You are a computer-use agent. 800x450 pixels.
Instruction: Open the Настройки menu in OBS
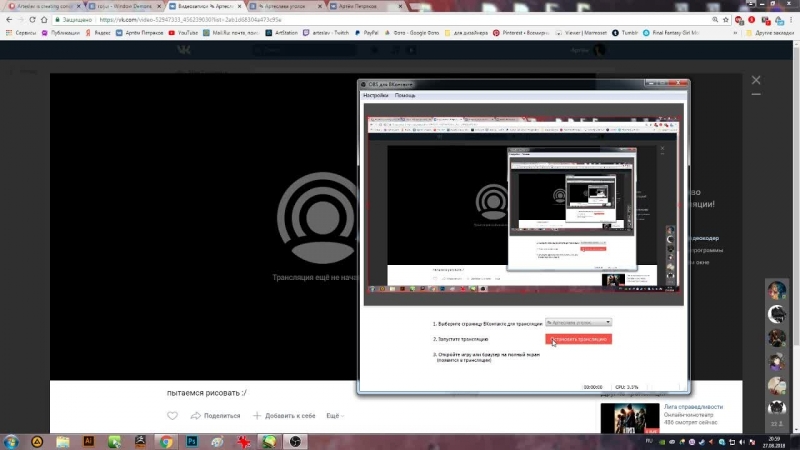(x=376, y=95)
